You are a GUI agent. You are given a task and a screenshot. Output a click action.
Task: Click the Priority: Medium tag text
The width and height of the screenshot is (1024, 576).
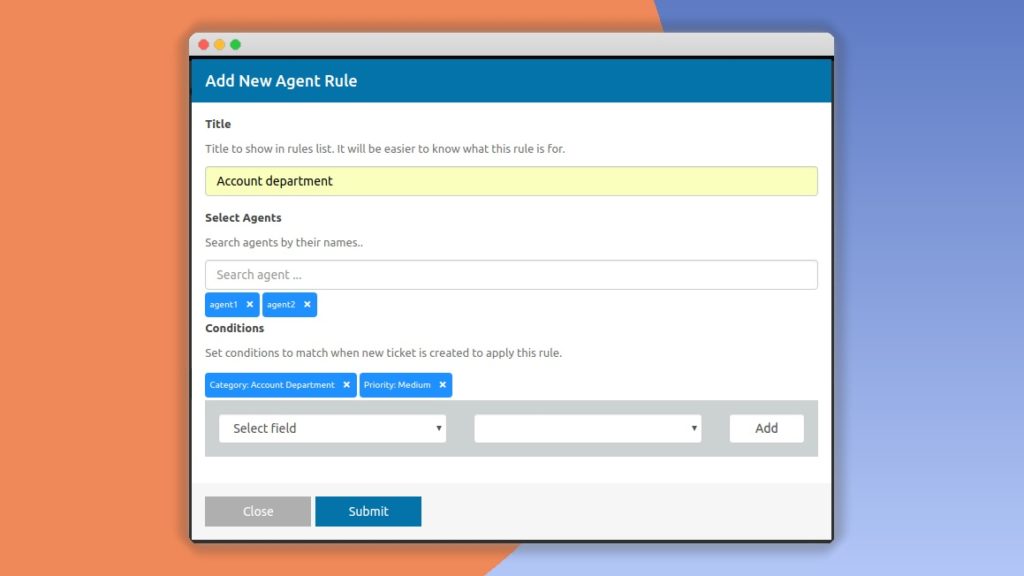click(398, 385)
